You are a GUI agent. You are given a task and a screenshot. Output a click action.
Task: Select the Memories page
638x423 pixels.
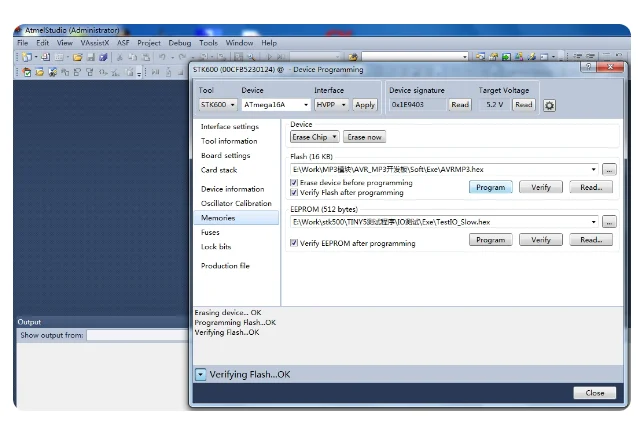(x=236, y=218)
